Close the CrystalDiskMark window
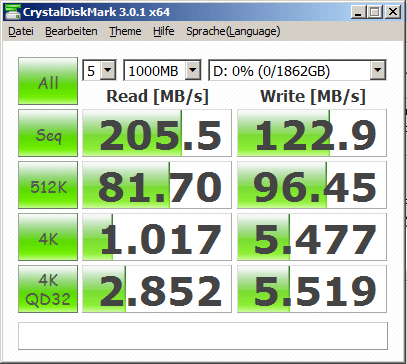Viewport: 407px width, 364px height. pos(393,13)
